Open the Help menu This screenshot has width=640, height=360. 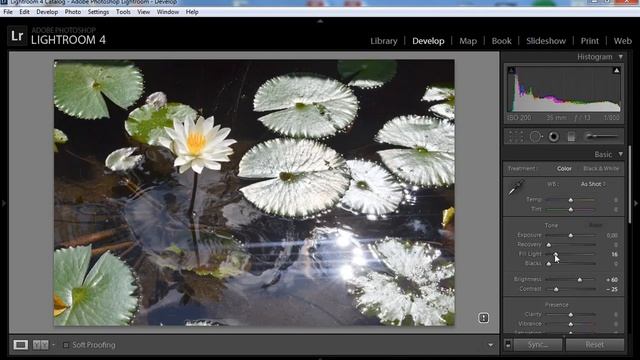[192, 12]
